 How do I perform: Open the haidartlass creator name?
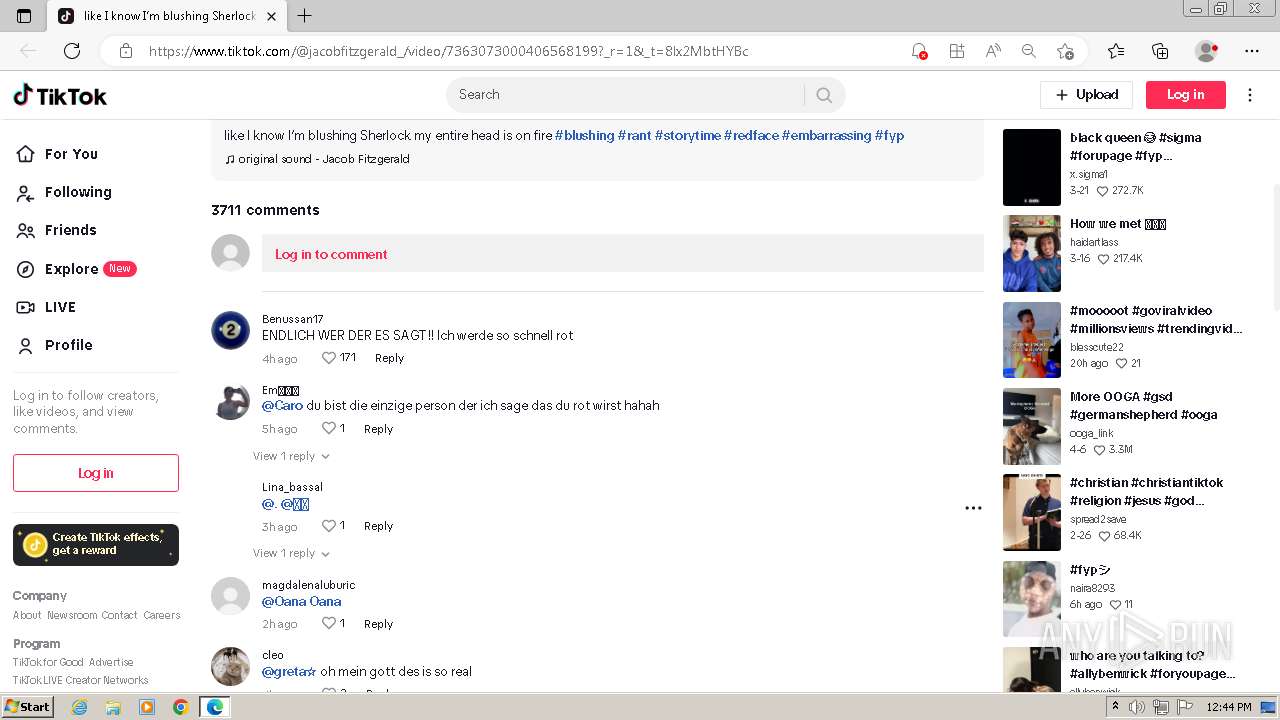coord(1094,242)
